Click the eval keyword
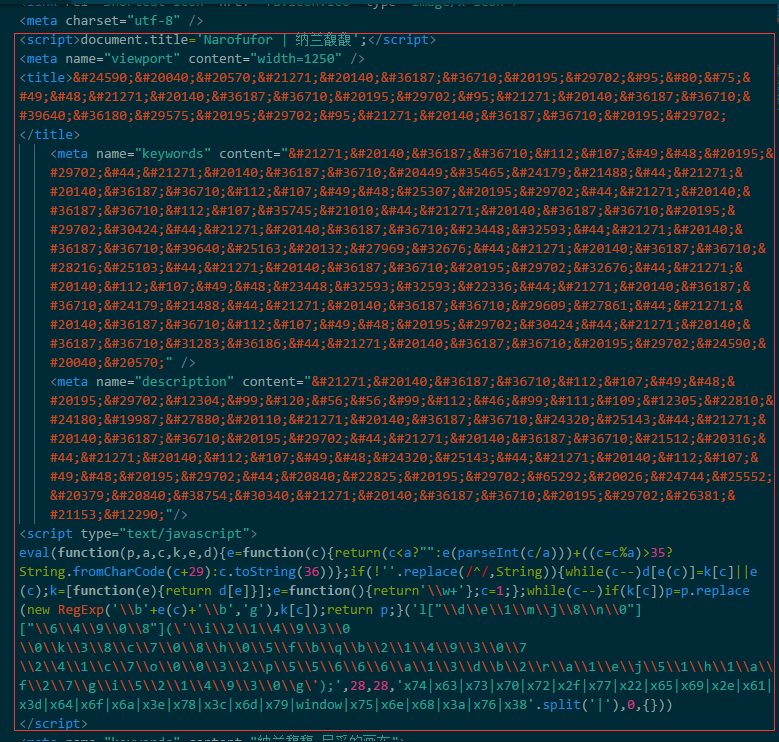 click(x=34, y=553)
